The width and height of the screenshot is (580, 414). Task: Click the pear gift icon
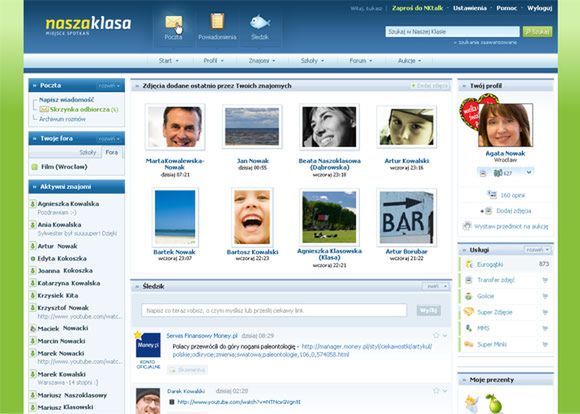tap(493, 403)
